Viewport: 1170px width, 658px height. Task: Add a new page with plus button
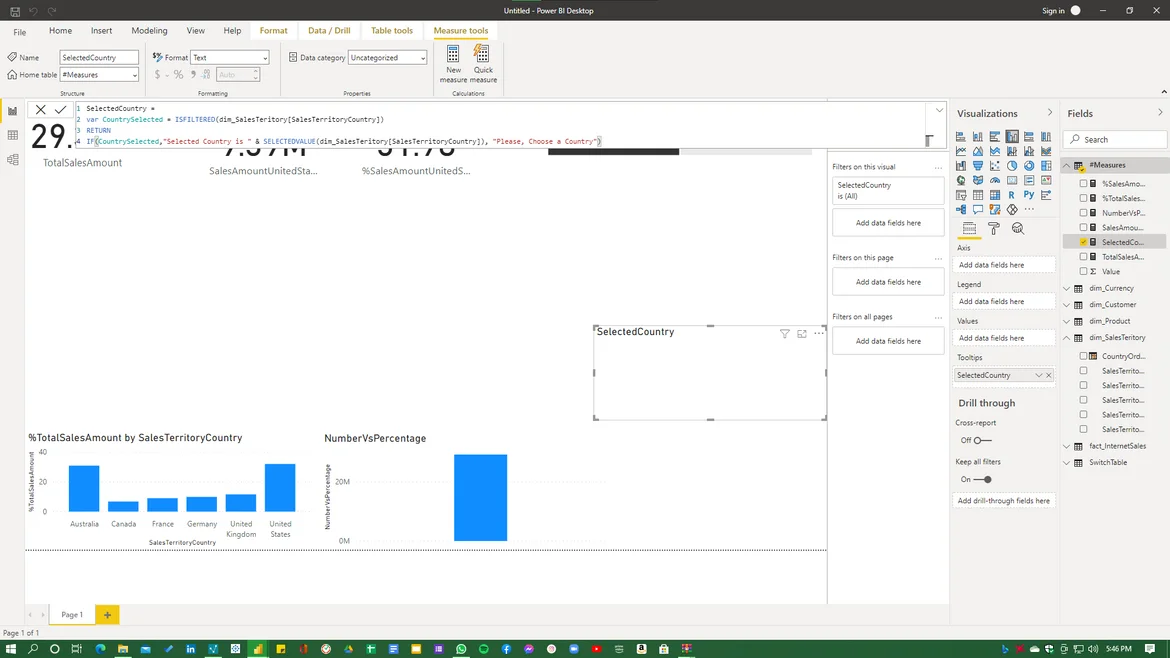pos(107,615)
